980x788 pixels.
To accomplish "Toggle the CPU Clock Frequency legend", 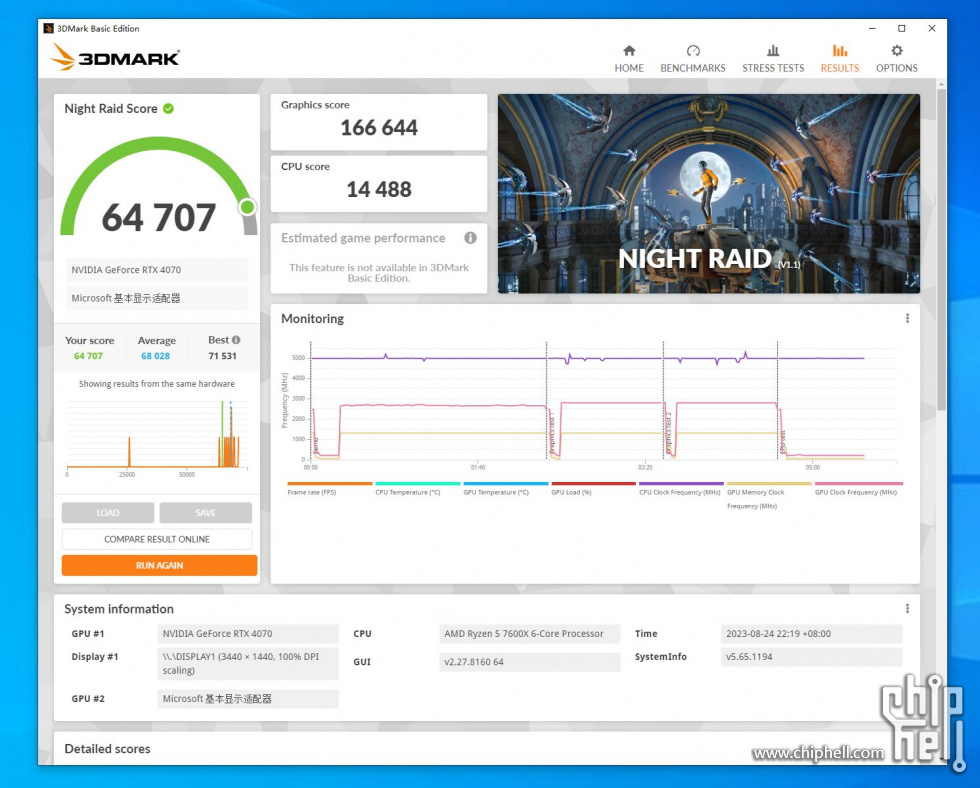I will [x=681, y=488].
